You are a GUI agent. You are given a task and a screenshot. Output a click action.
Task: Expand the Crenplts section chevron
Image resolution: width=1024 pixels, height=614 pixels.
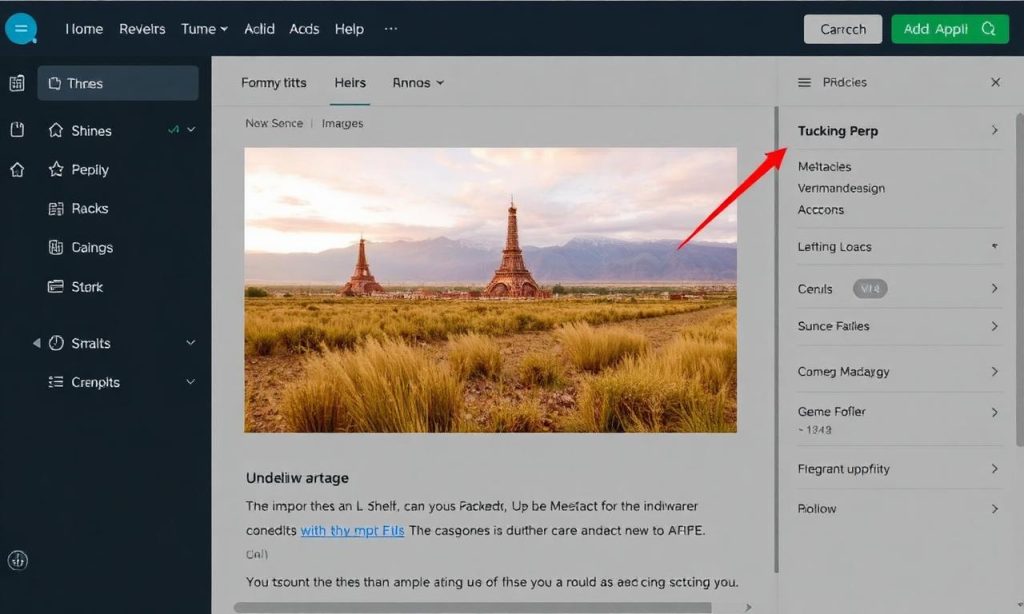(190, 382)
